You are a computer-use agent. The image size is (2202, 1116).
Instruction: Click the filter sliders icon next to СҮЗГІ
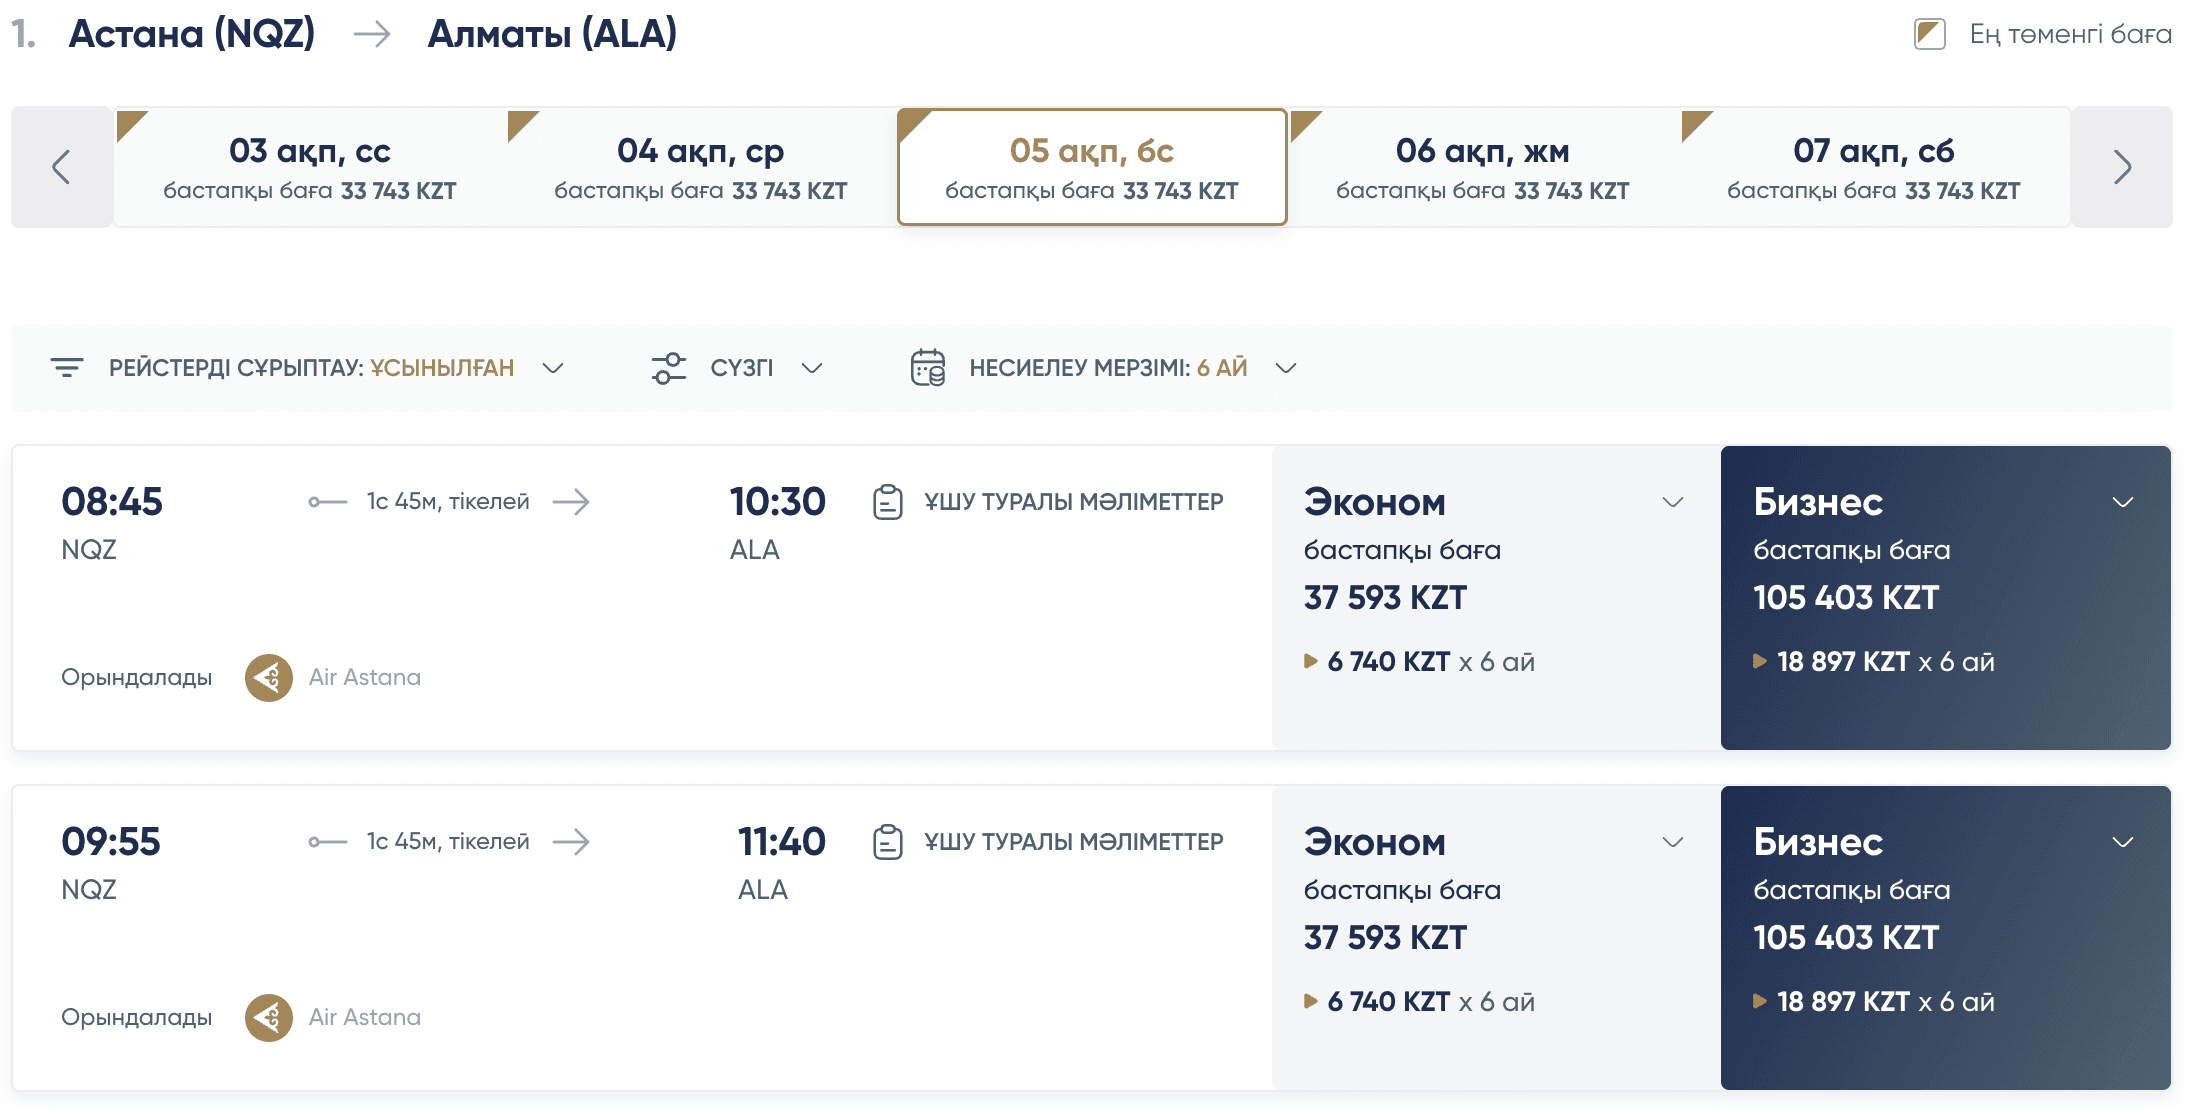[668, 367]
